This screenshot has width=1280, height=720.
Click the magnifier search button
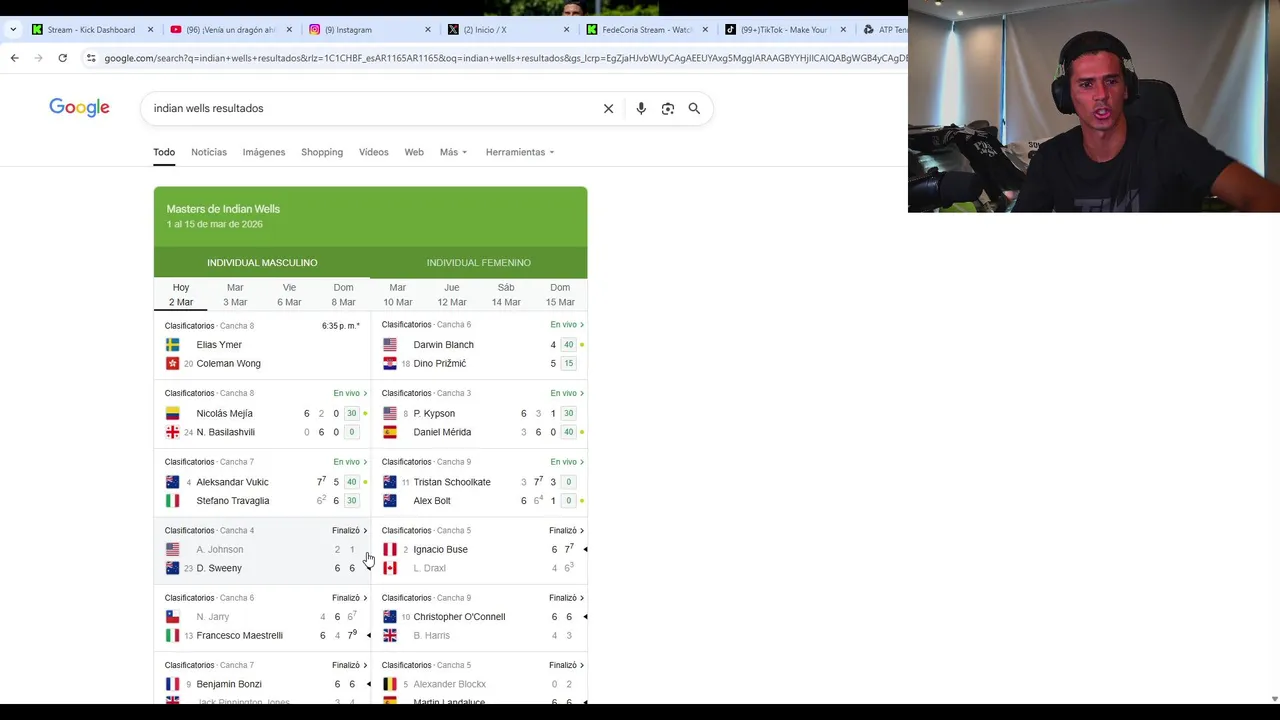[x=694, y=108]
